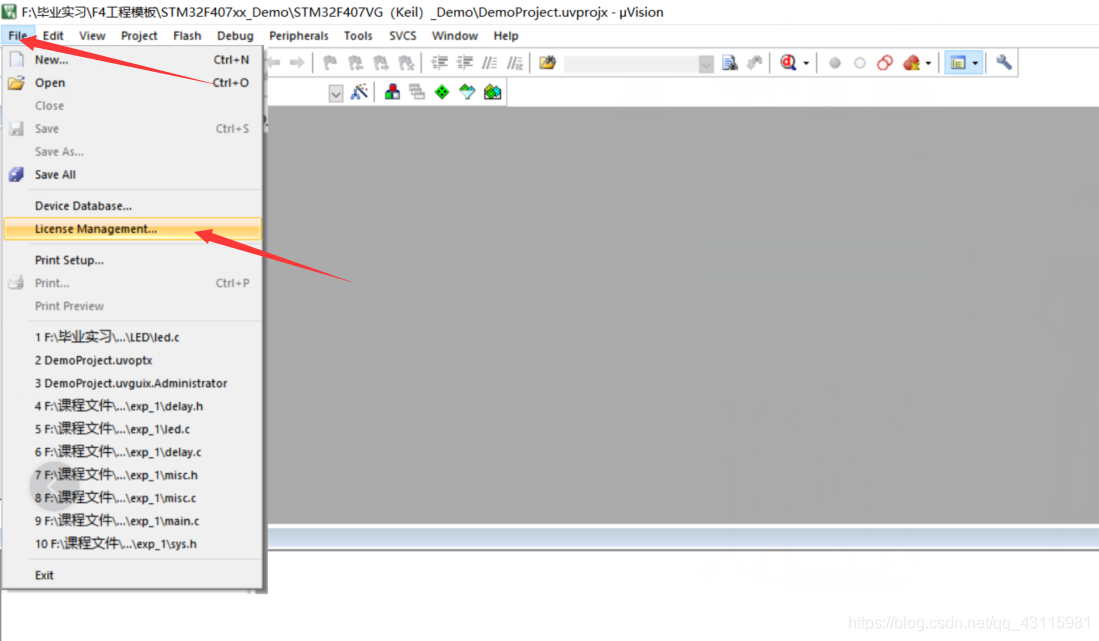
Task: Open the Help menu
Action: [505, 36]
